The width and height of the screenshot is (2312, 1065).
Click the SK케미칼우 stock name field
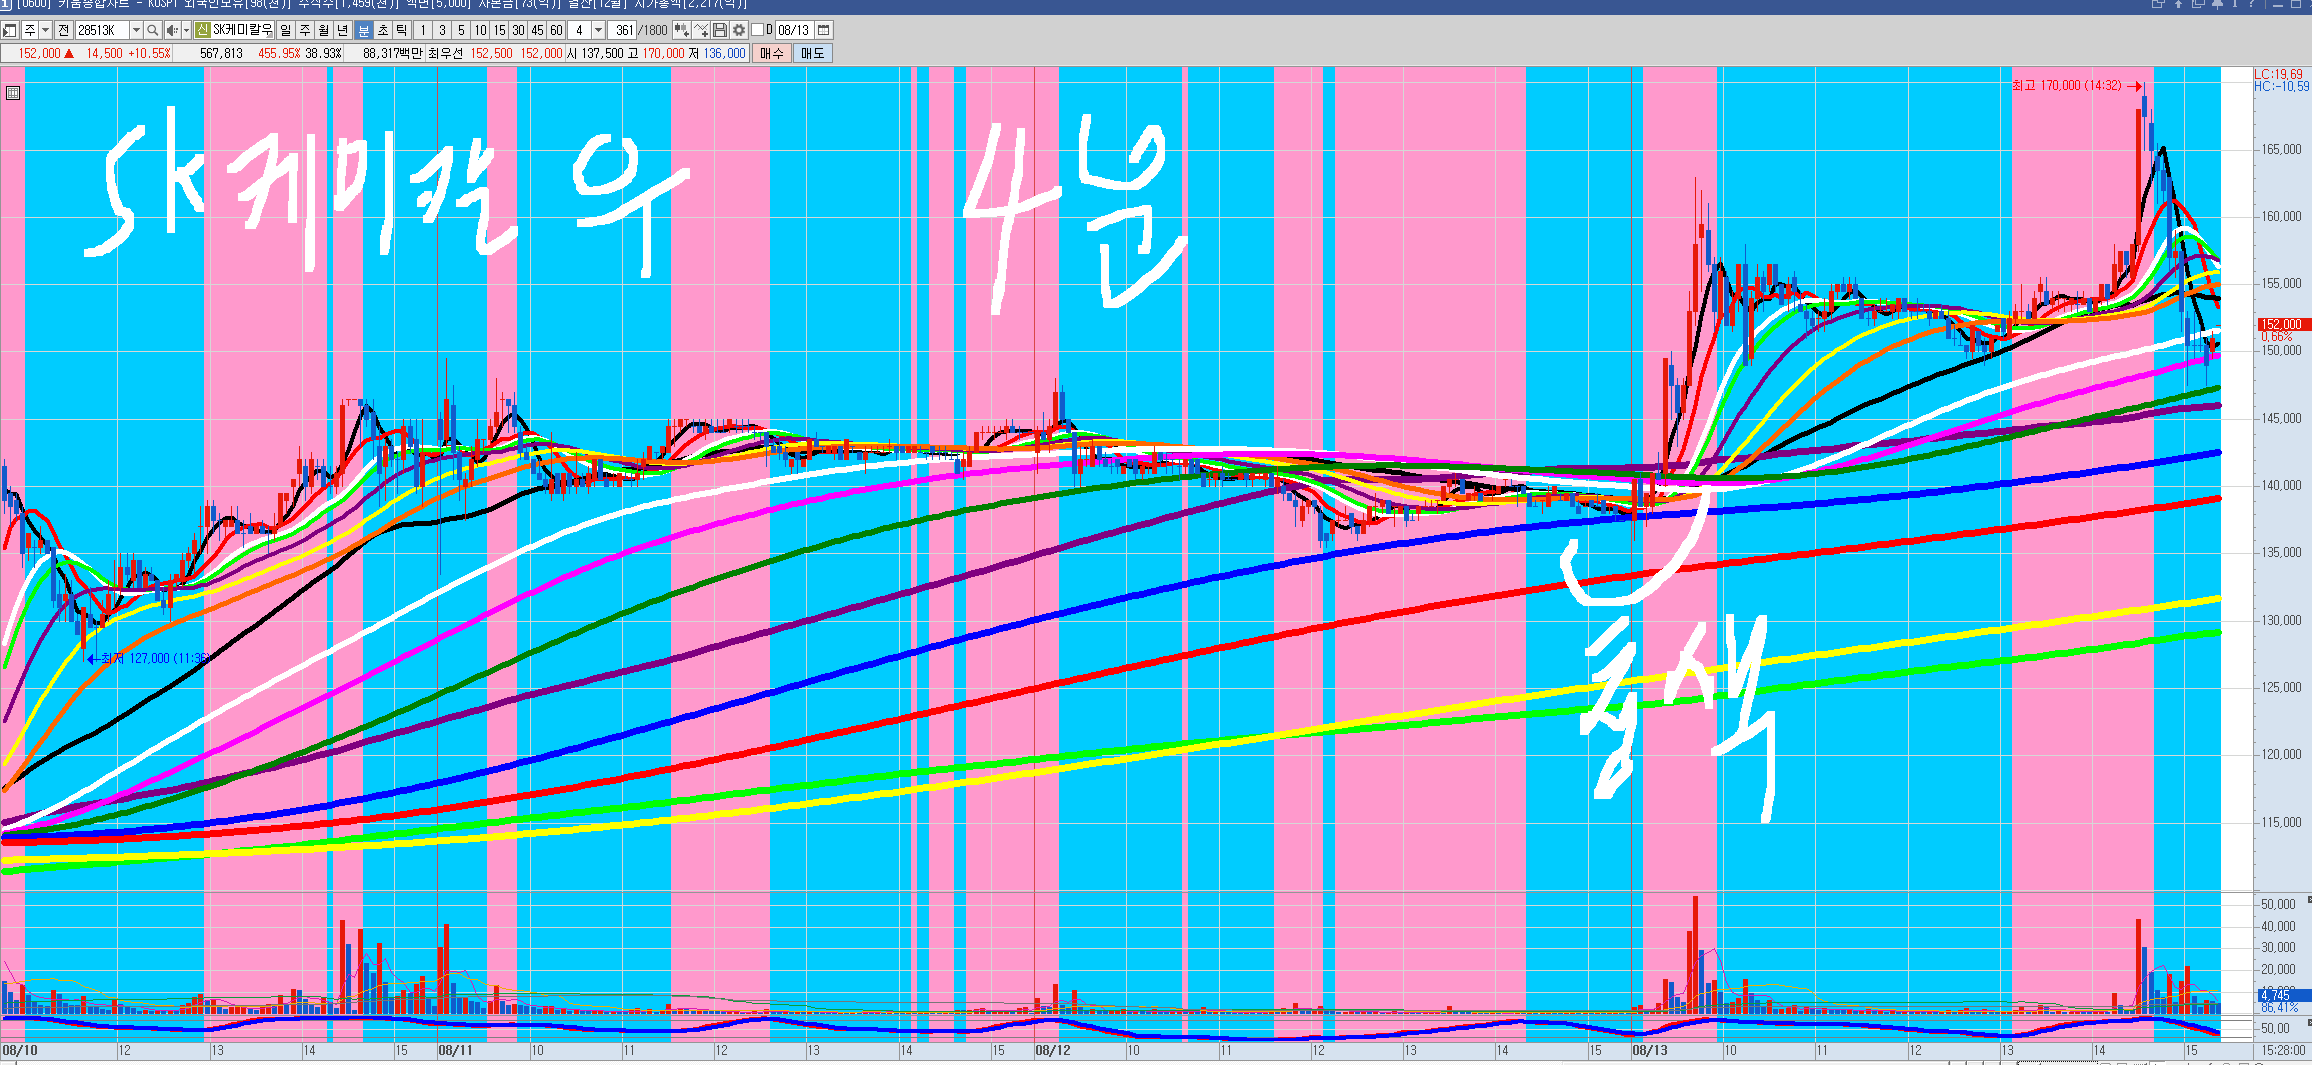tap(243, 30)
